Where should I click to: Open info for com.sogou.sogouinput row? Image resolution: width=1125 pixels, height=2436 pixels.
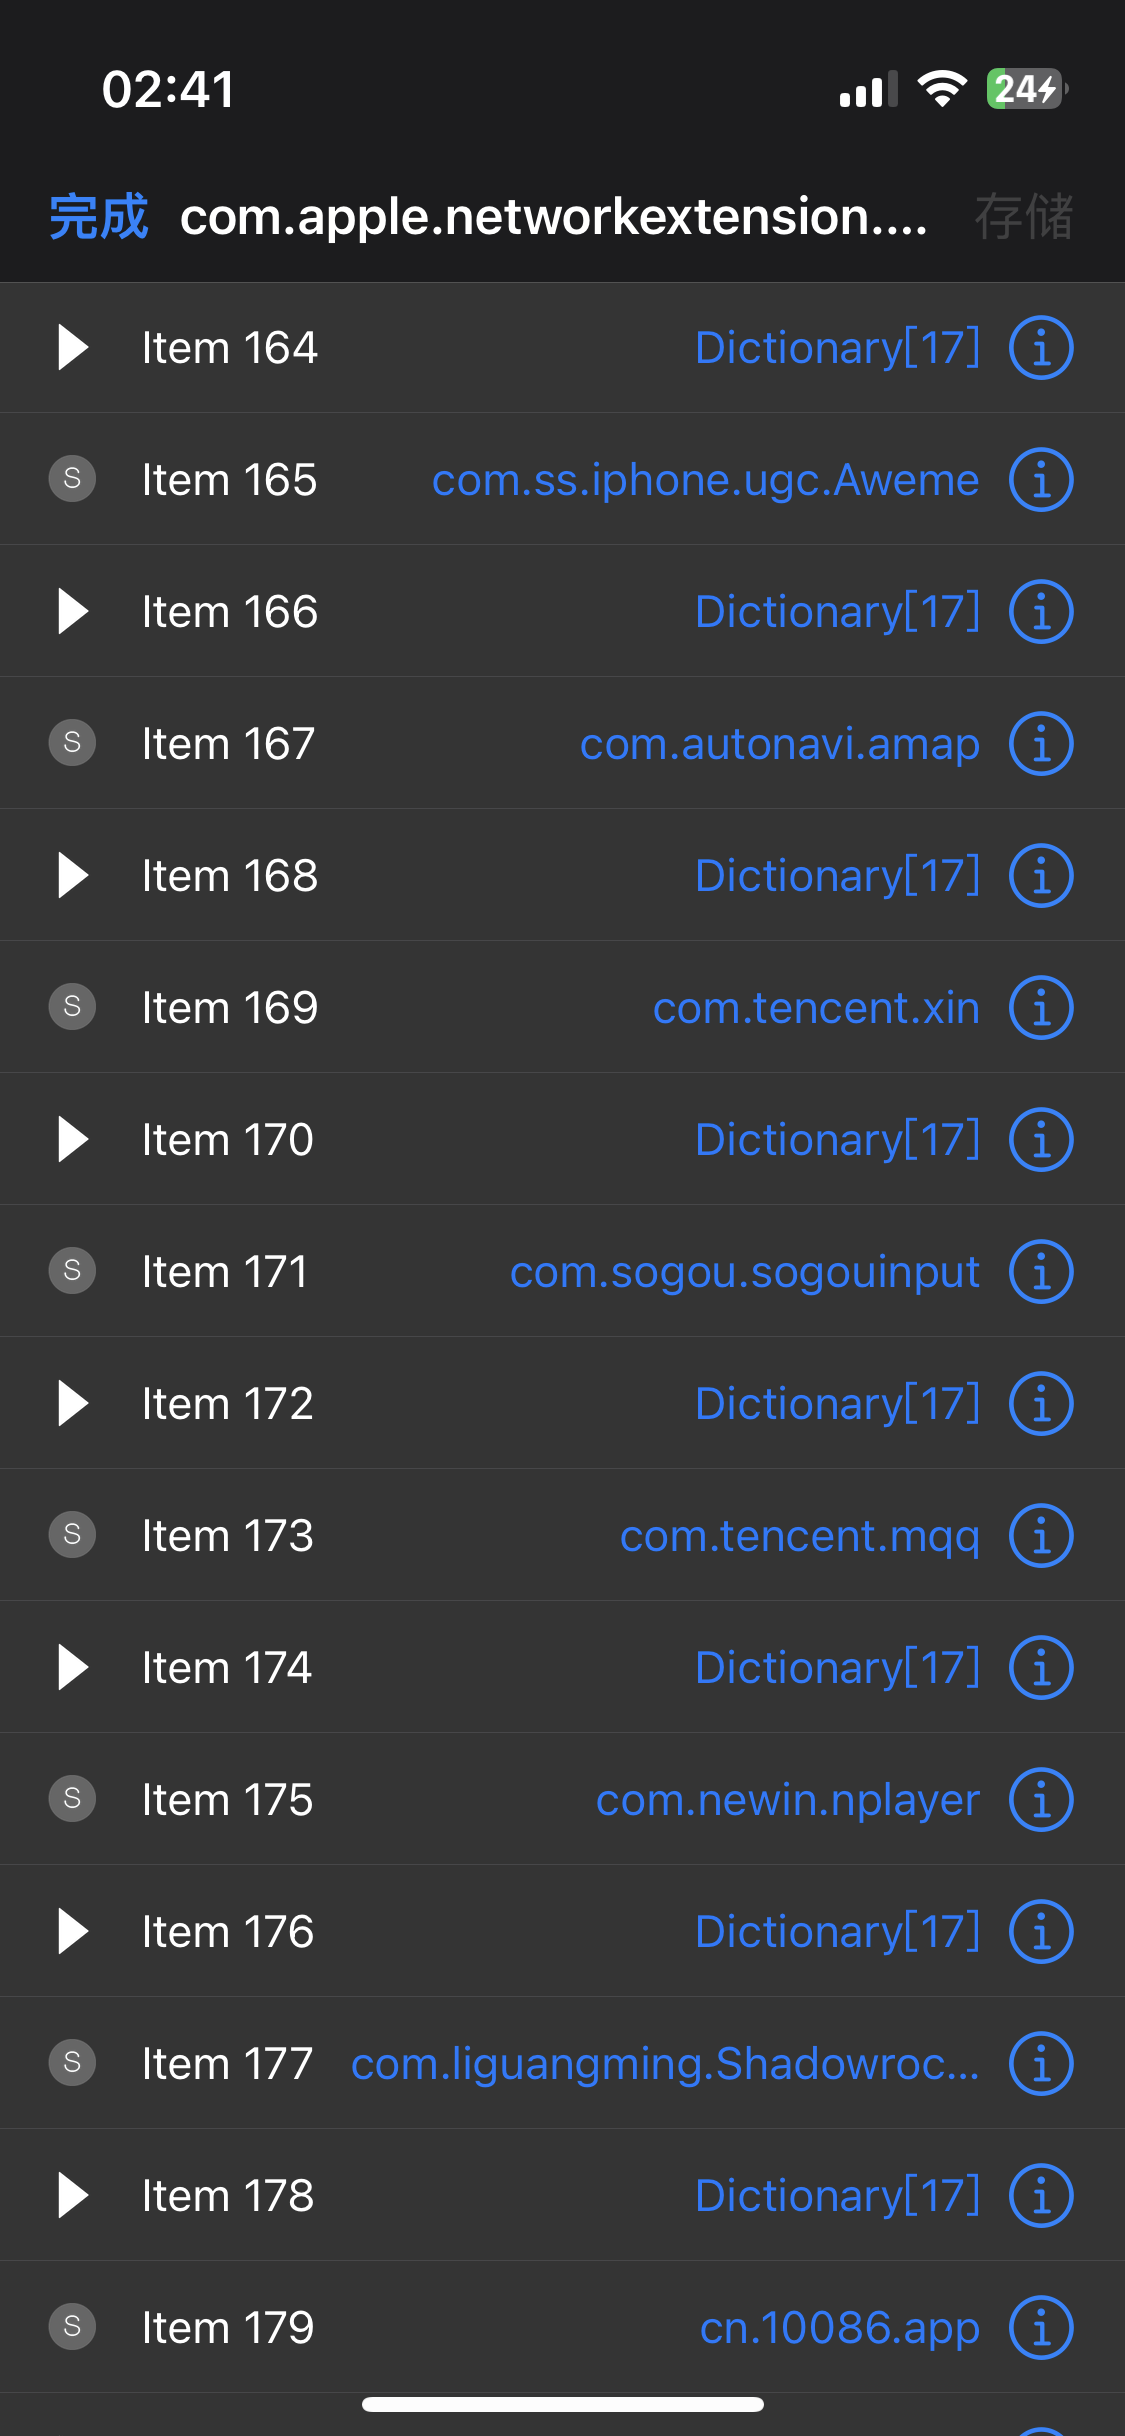(x=1040, y=1272)
